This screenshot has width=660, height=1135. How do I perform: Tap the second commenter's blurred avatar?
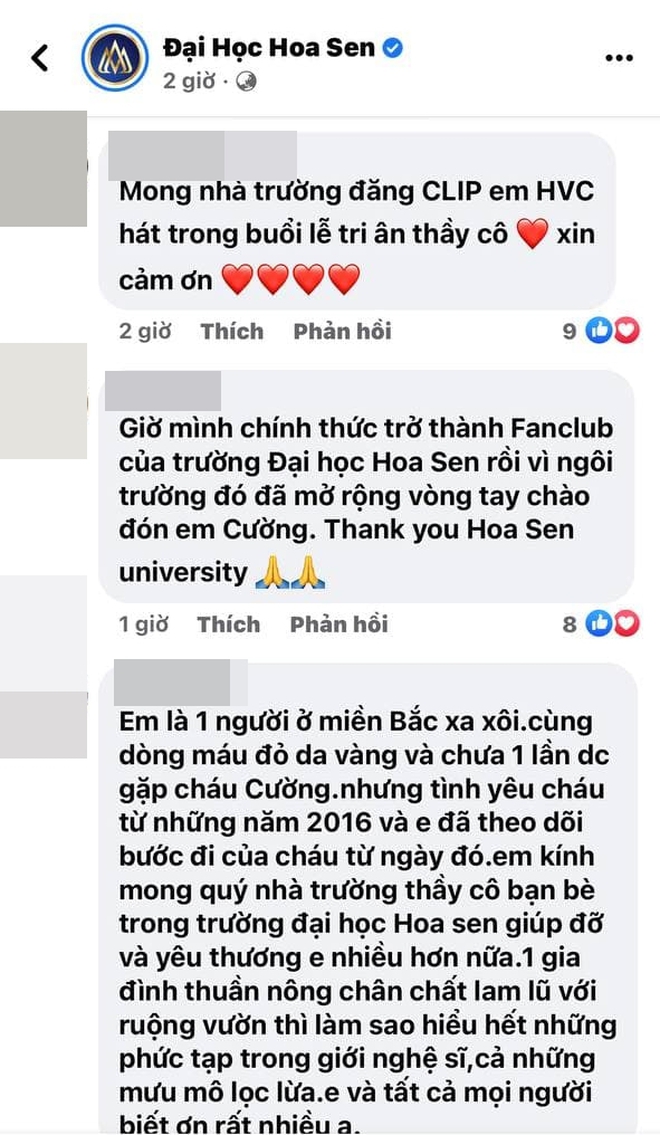(43, 401)
